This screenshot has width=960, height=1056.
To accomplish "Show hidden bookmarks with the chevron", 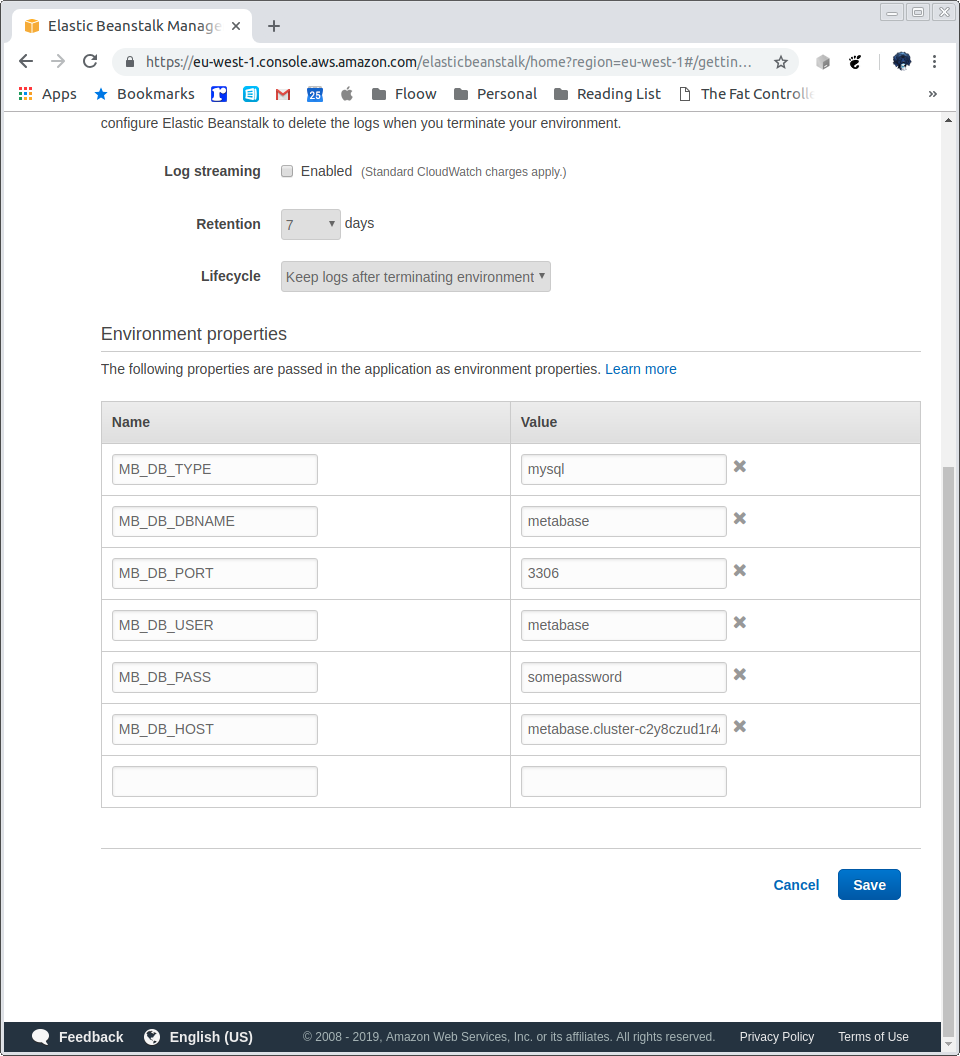I will tap(932, 94).
